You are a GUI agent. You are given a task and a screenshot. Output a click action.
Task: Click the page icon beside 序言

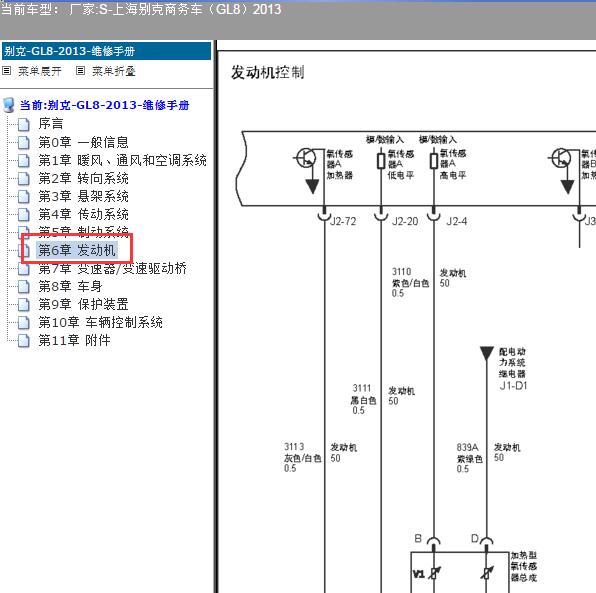click(24, 124)
